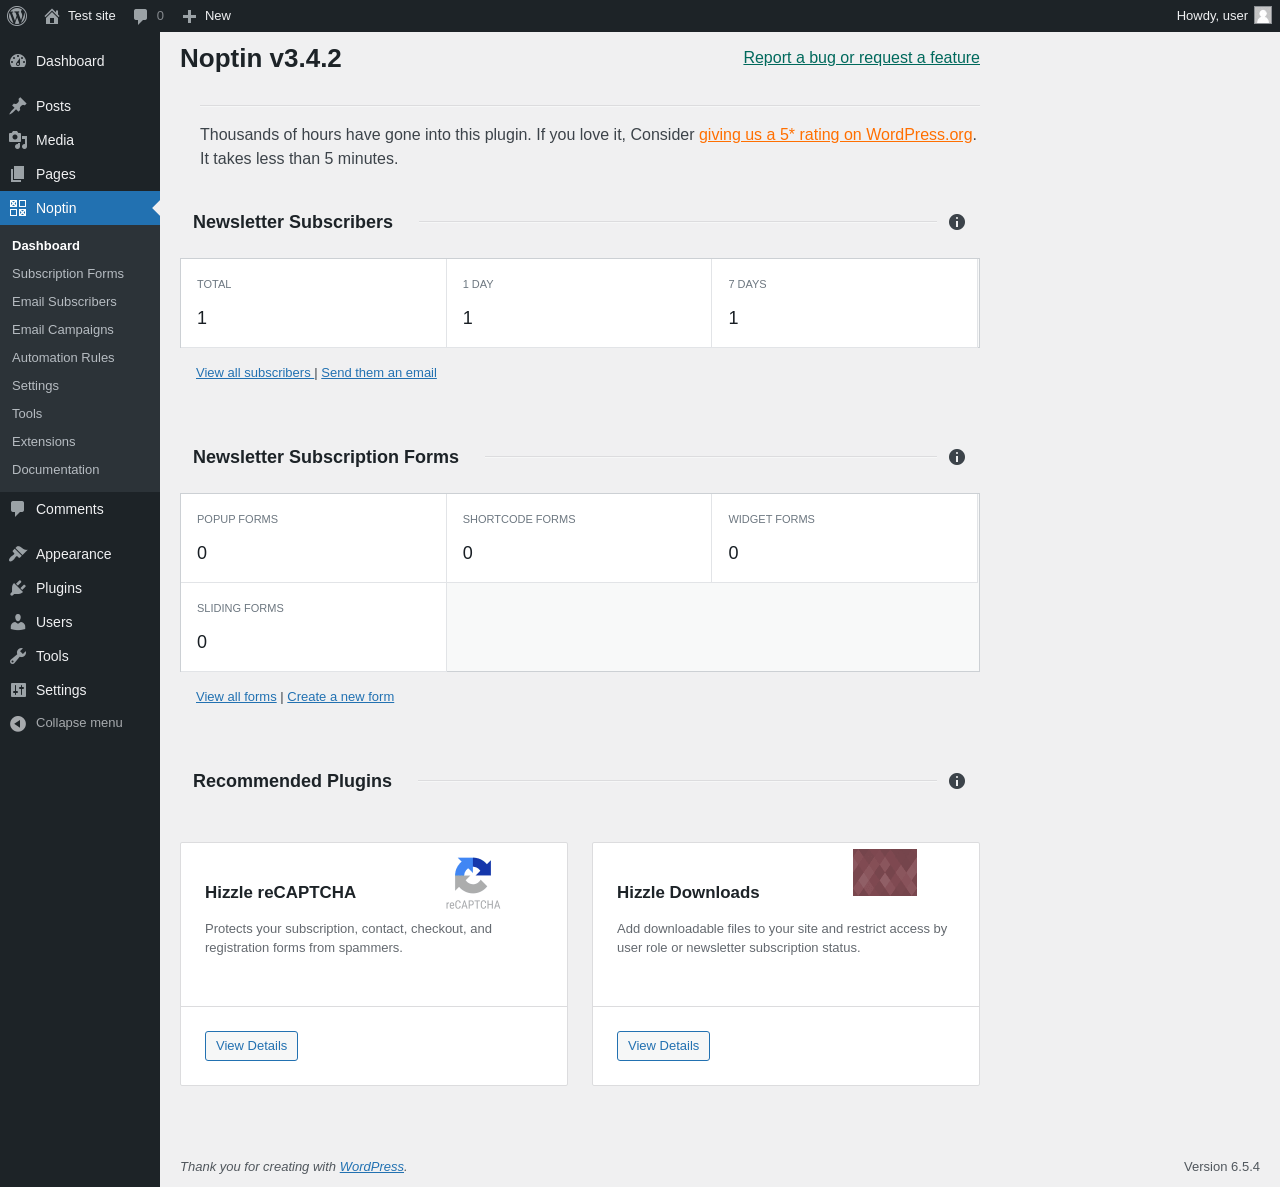The height and width of the screenshot is (1187, 1280).
Task: Click Create a new form link
Action: point(340,697)
